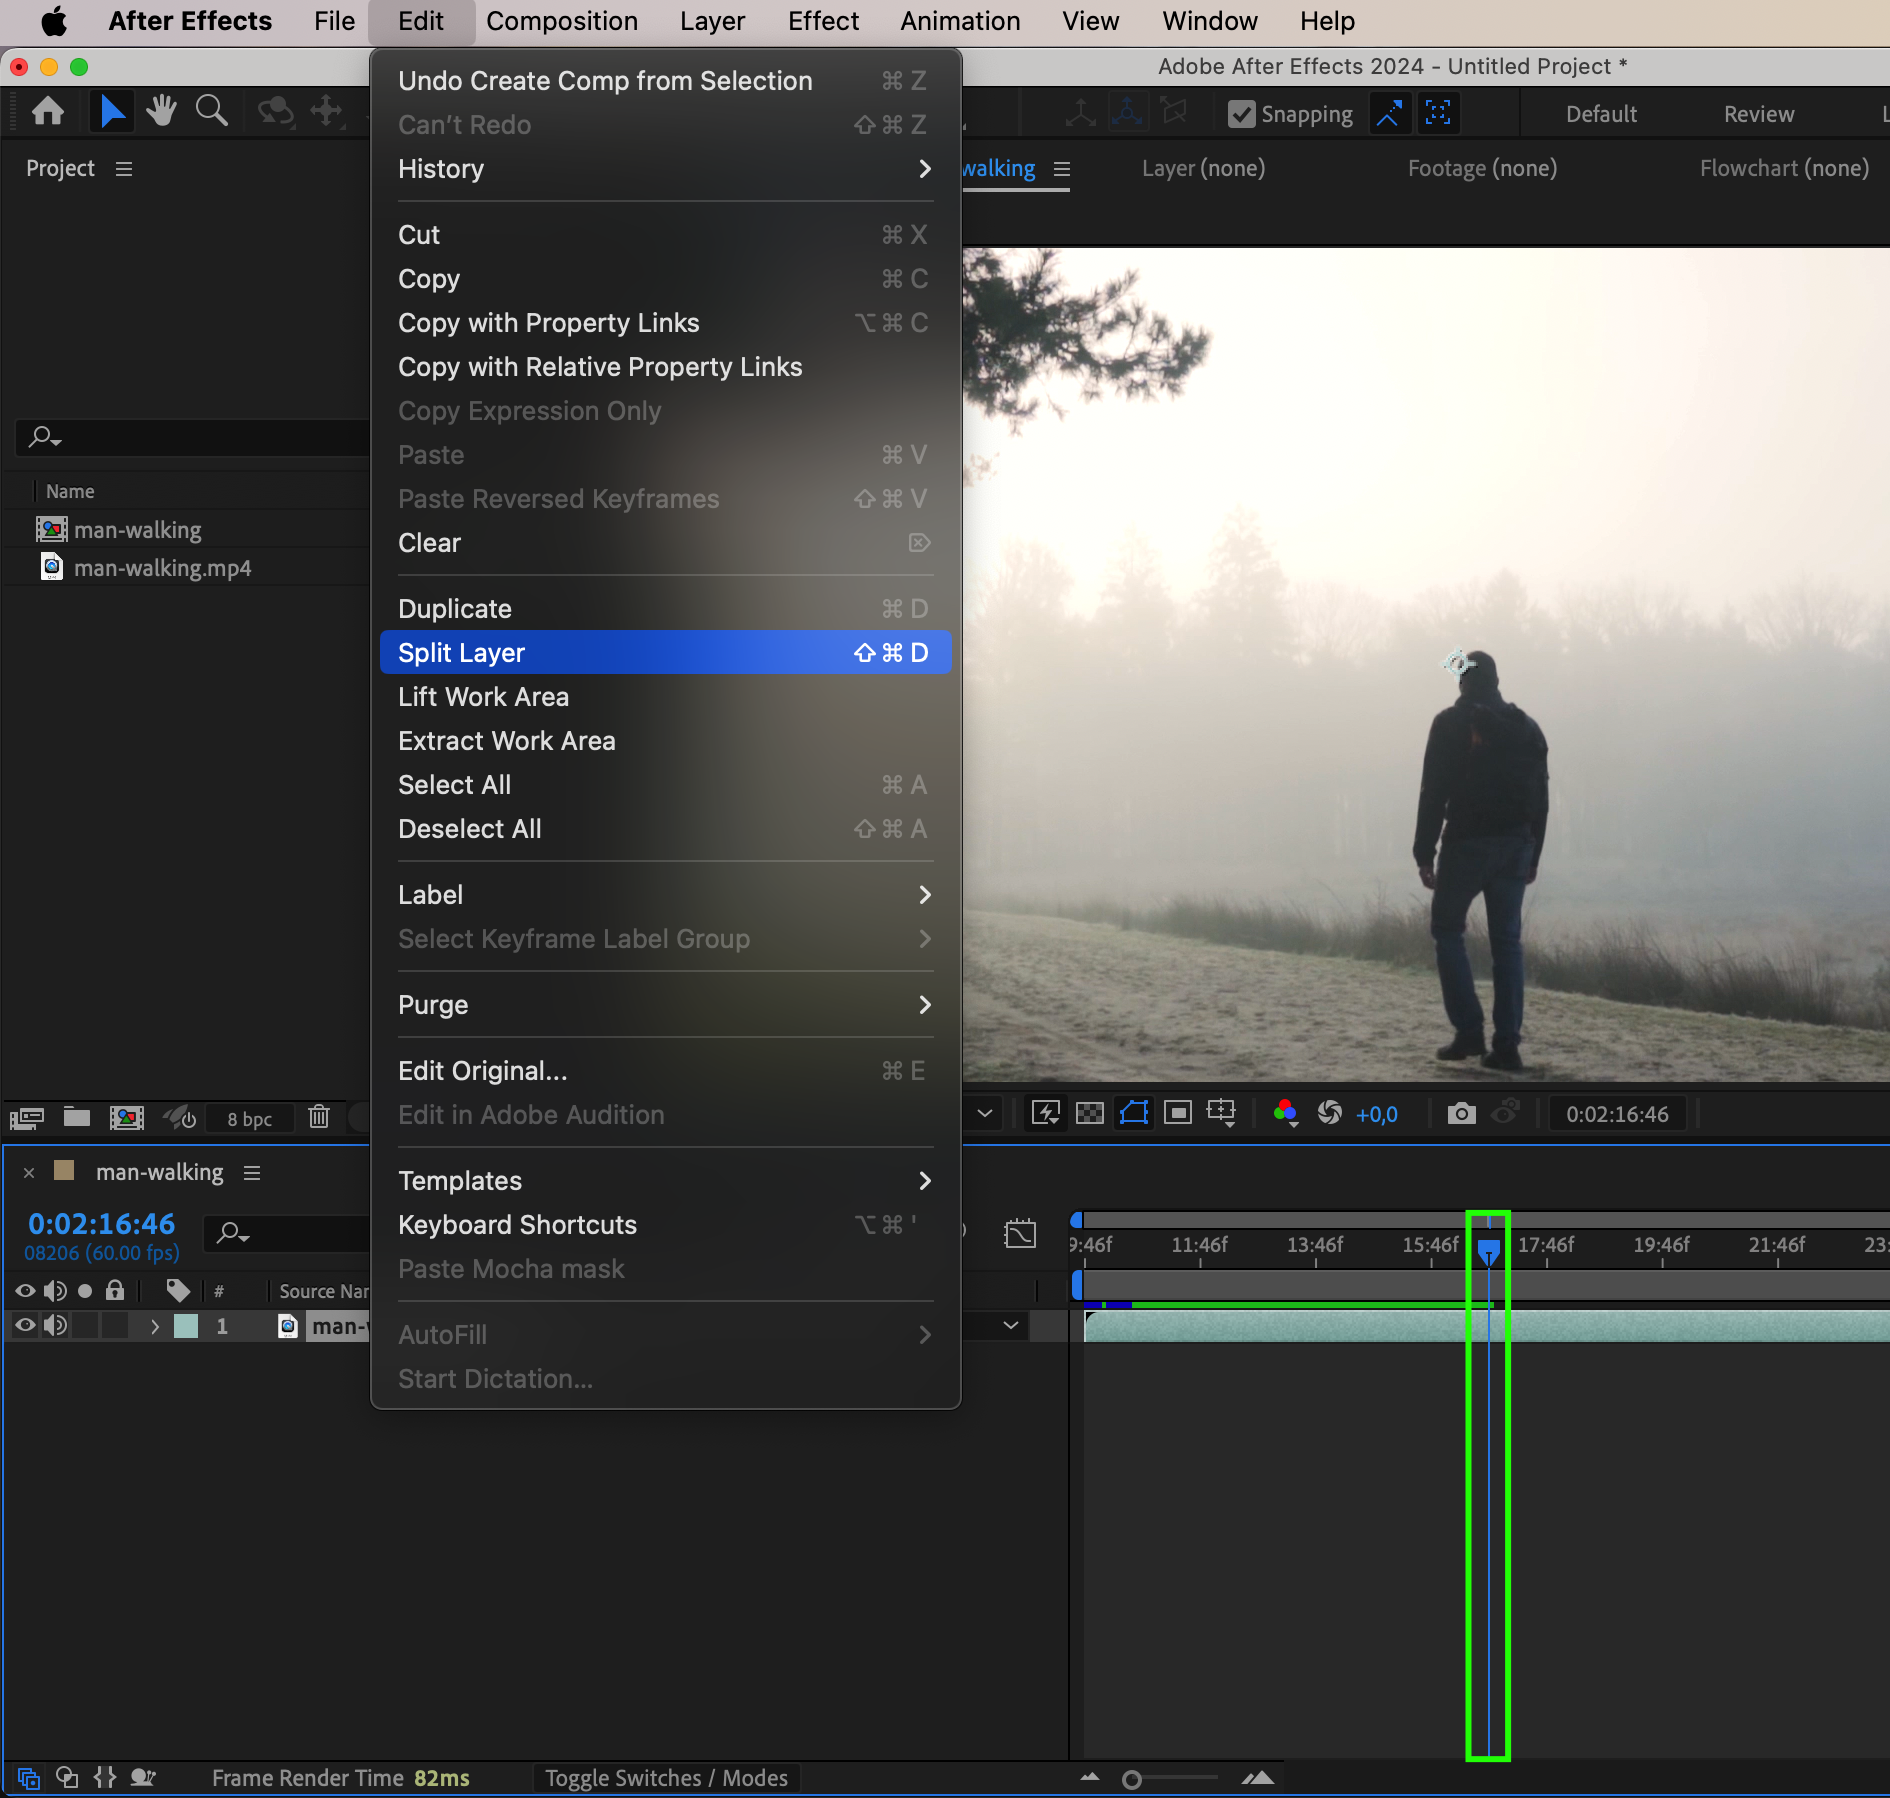The width and height of the screenshot is (1890, 1798).
Task: Click the Home icon in toolbar
Action: [x=48, y=111]
